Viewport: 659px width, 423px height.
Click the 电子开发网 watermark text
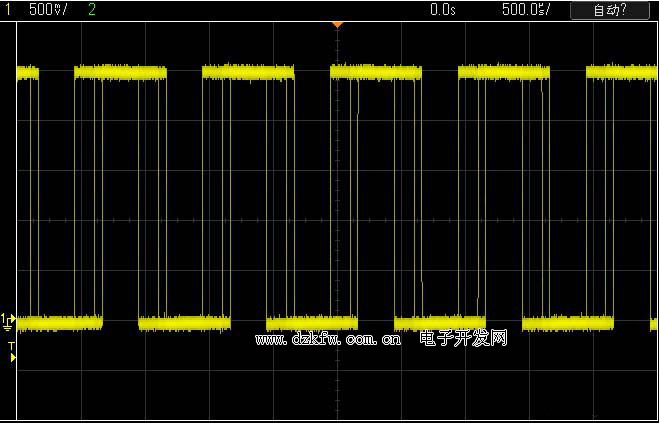(464, 339)
